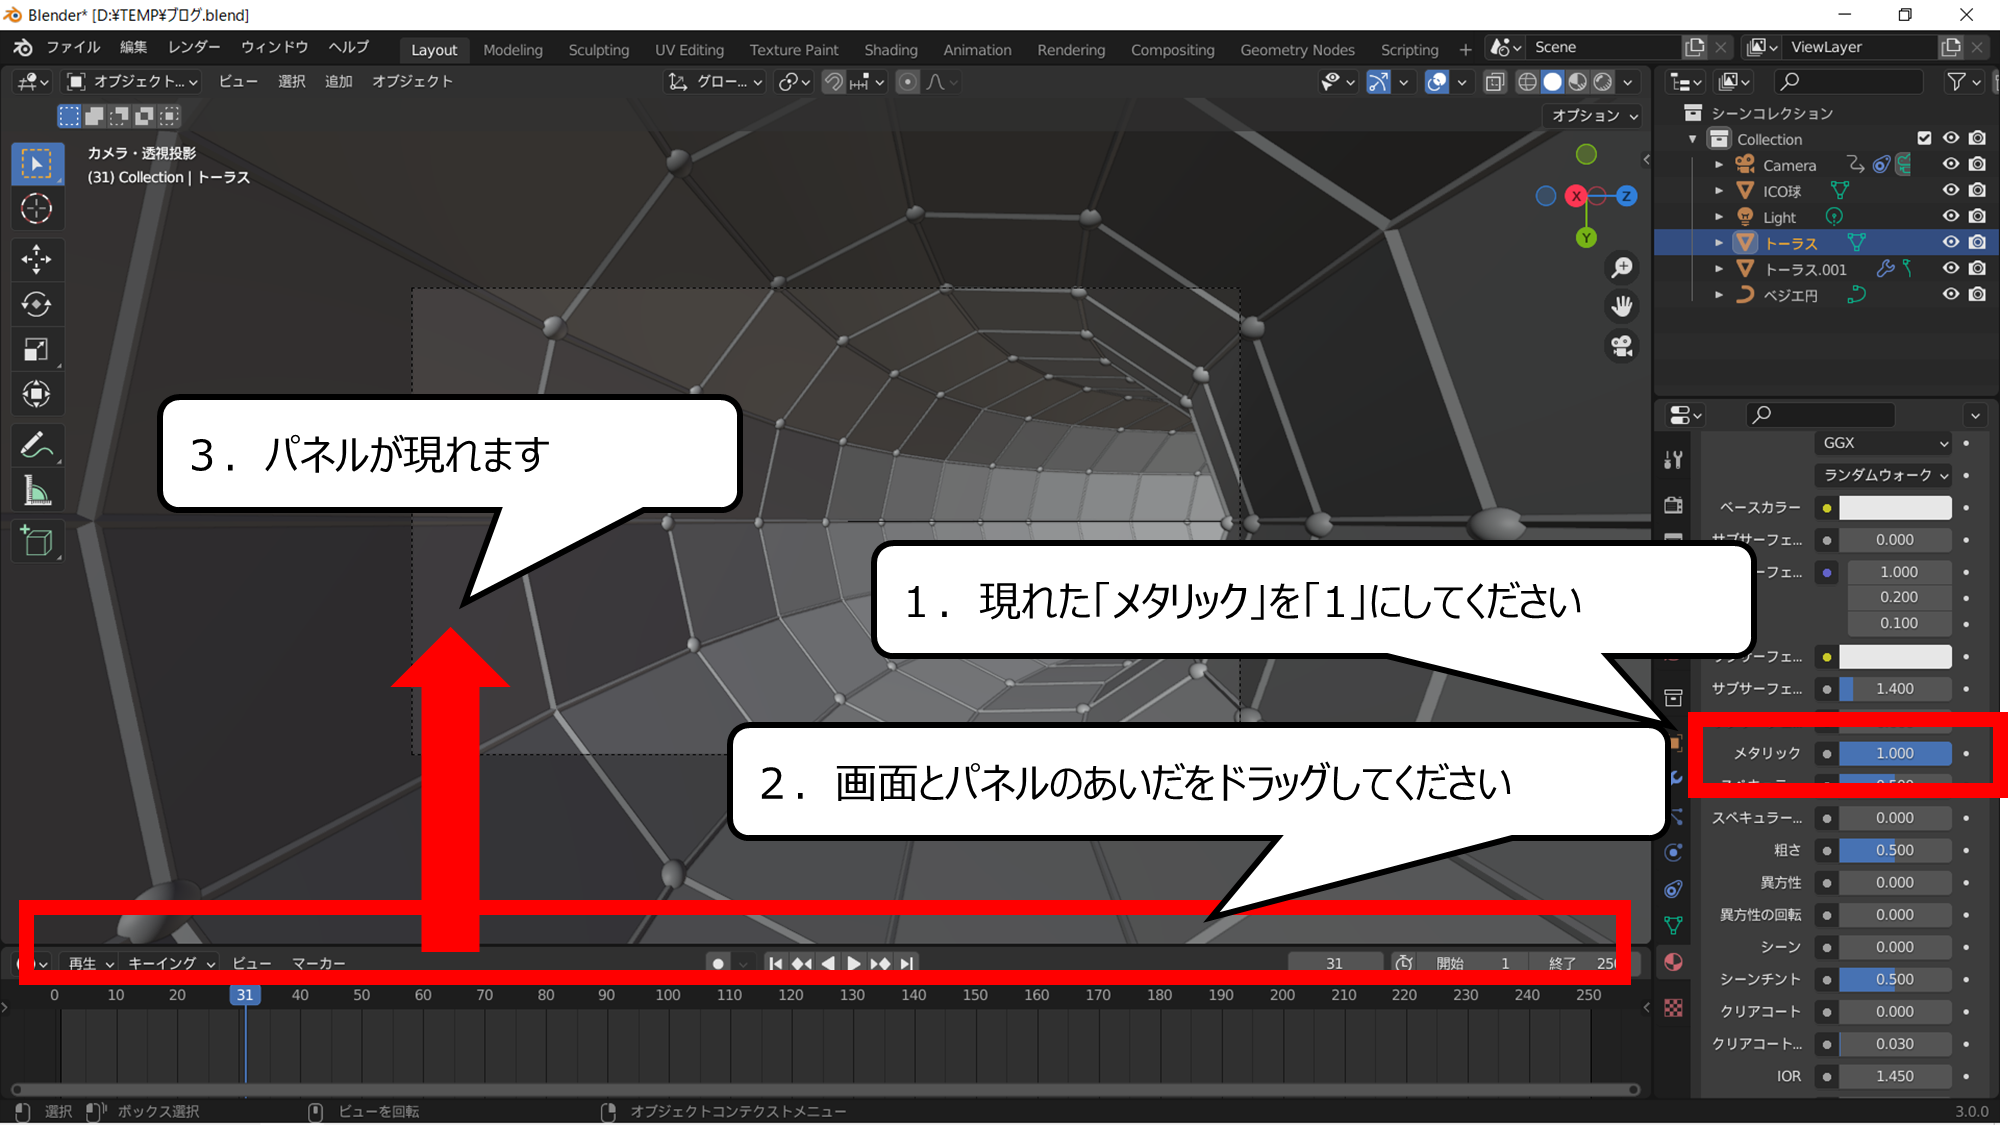This screenshot has width=2008, height=1125.
Task: Click the current frame field showing 31
Action: (x=1334, y=963)
